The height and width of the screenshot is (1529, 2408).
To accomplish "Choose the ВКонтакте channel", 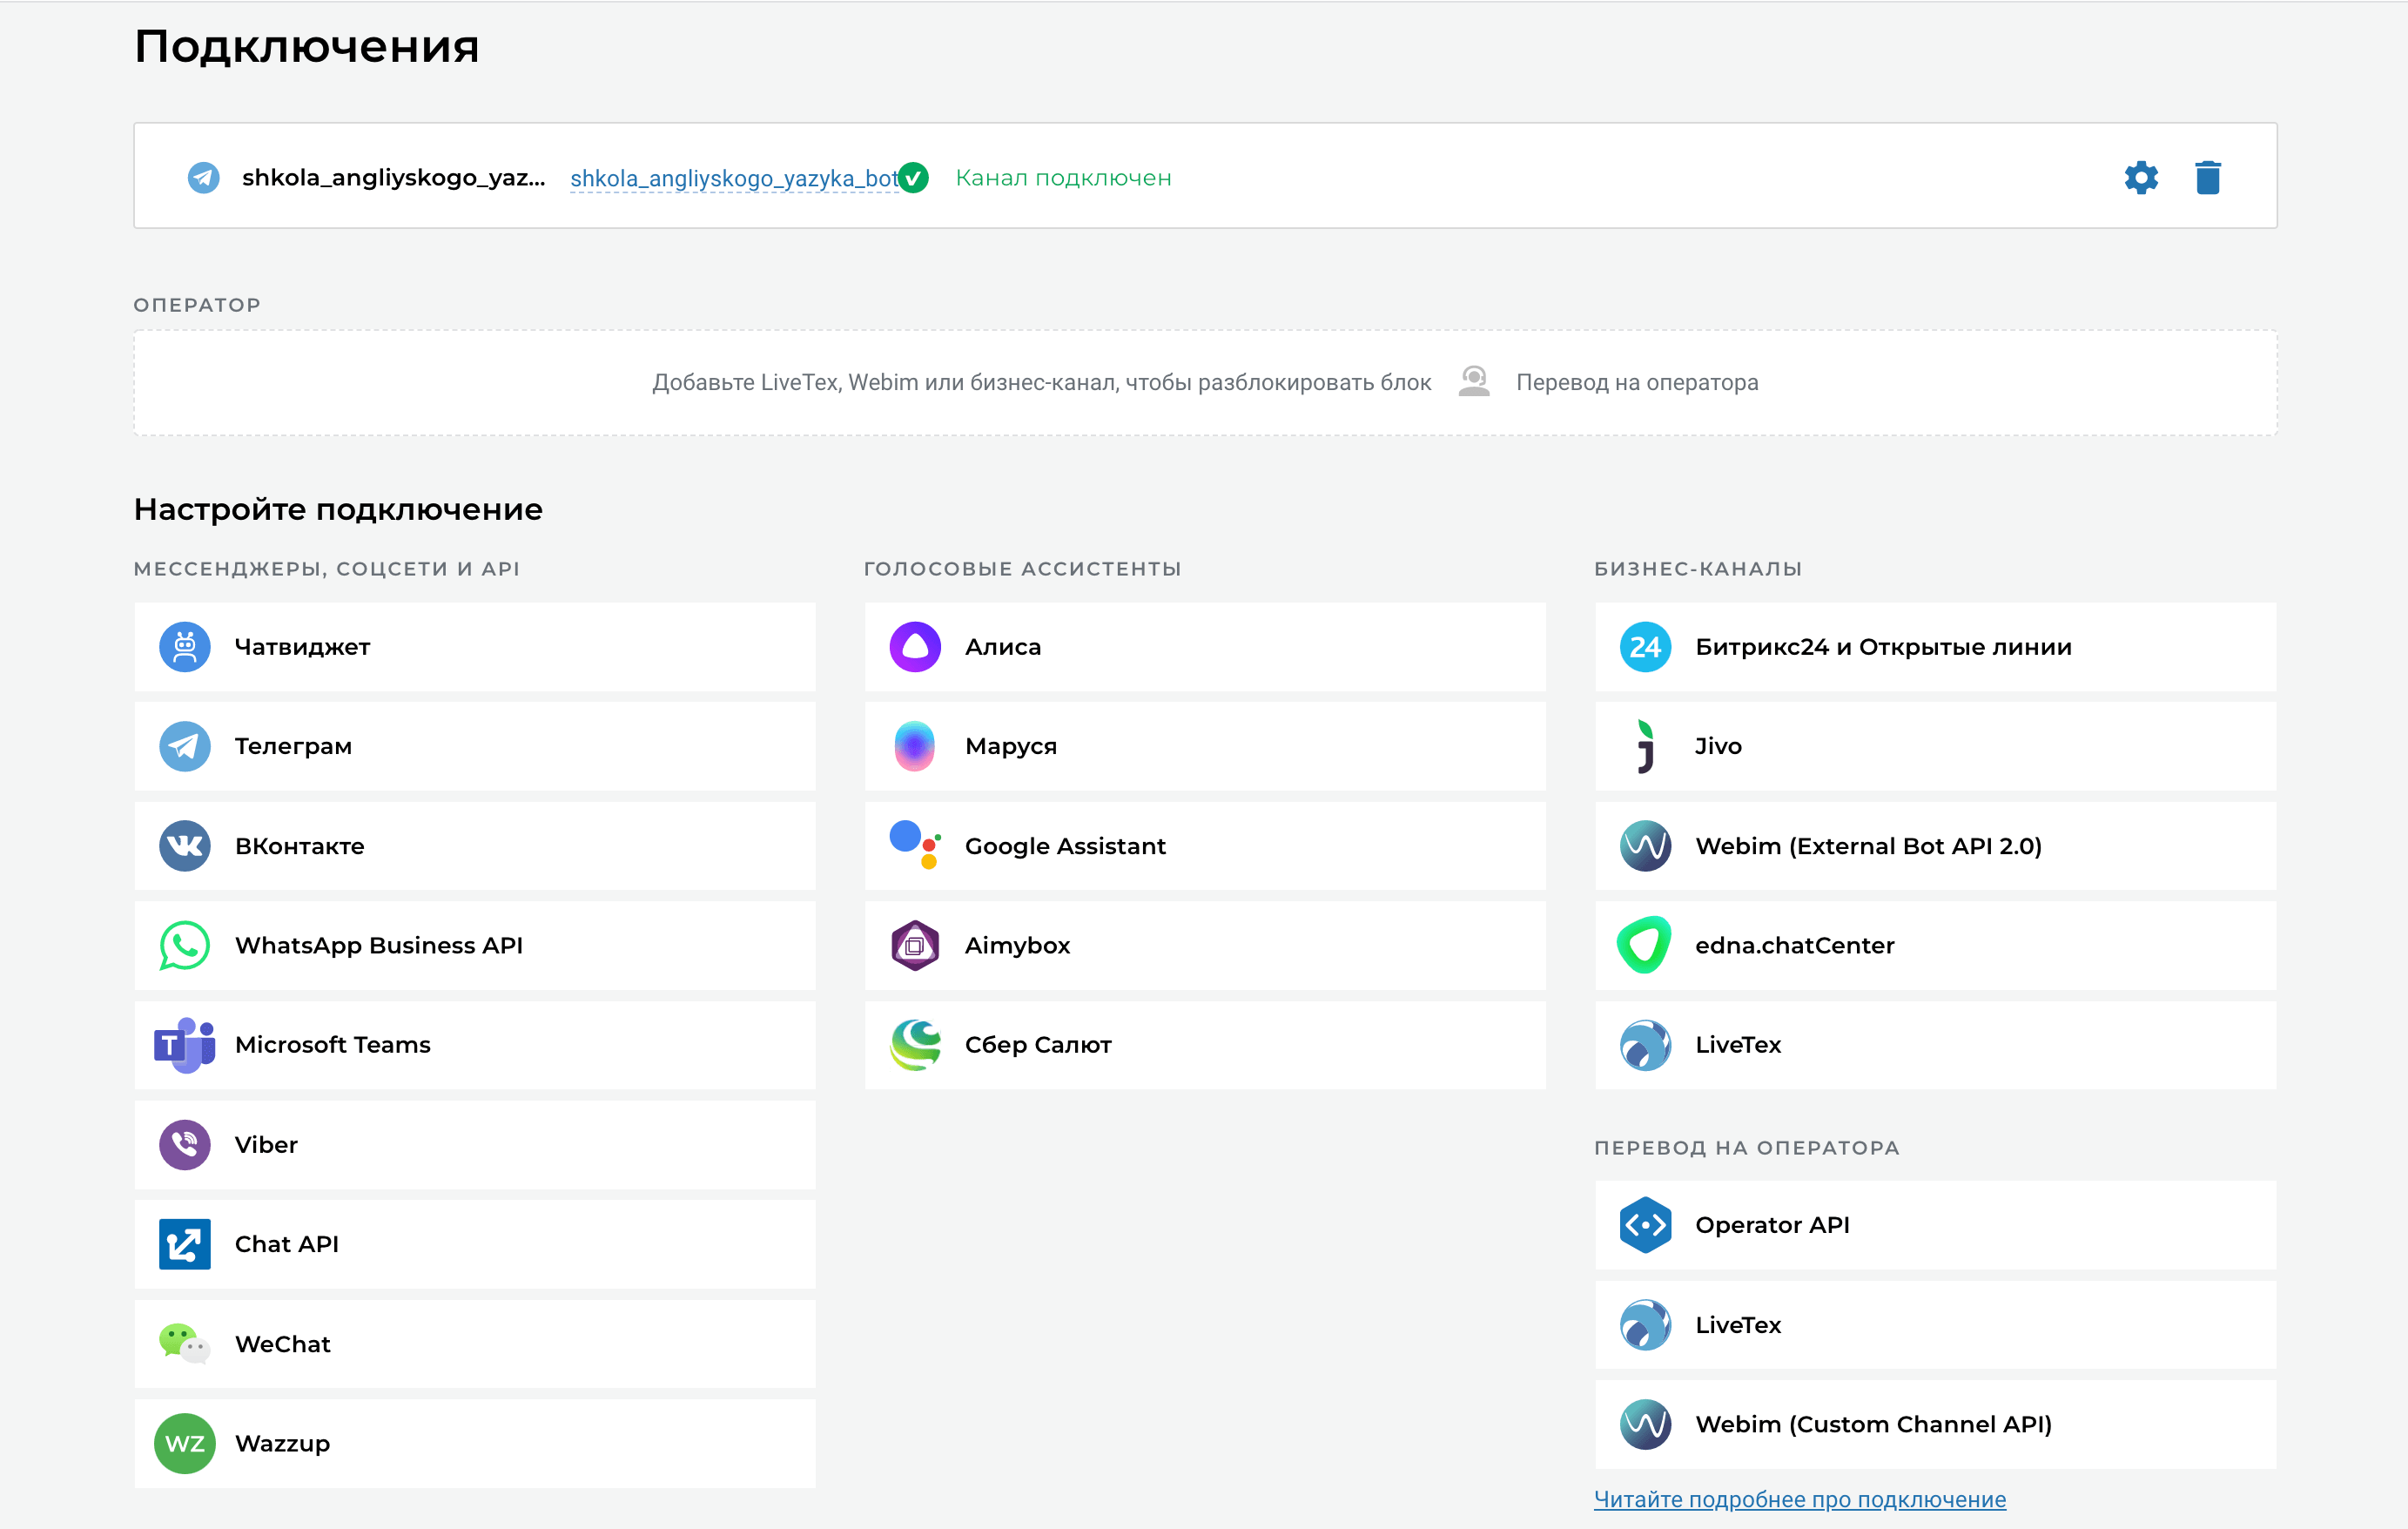I will point(475,846).
